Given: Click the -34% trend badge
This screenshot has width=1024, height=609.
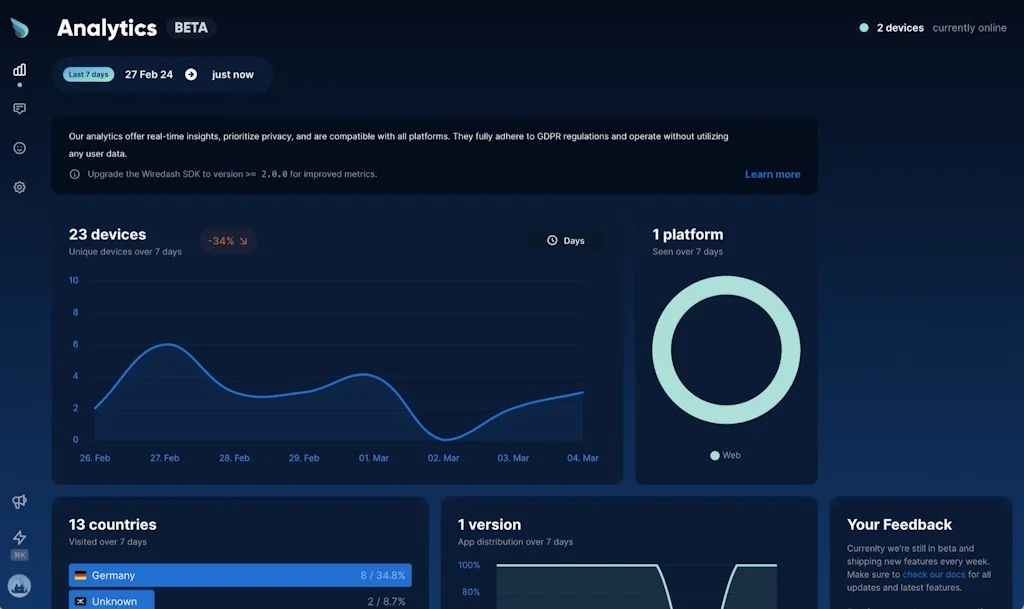Looking at the screenshot, I should (x=227, y=240).
